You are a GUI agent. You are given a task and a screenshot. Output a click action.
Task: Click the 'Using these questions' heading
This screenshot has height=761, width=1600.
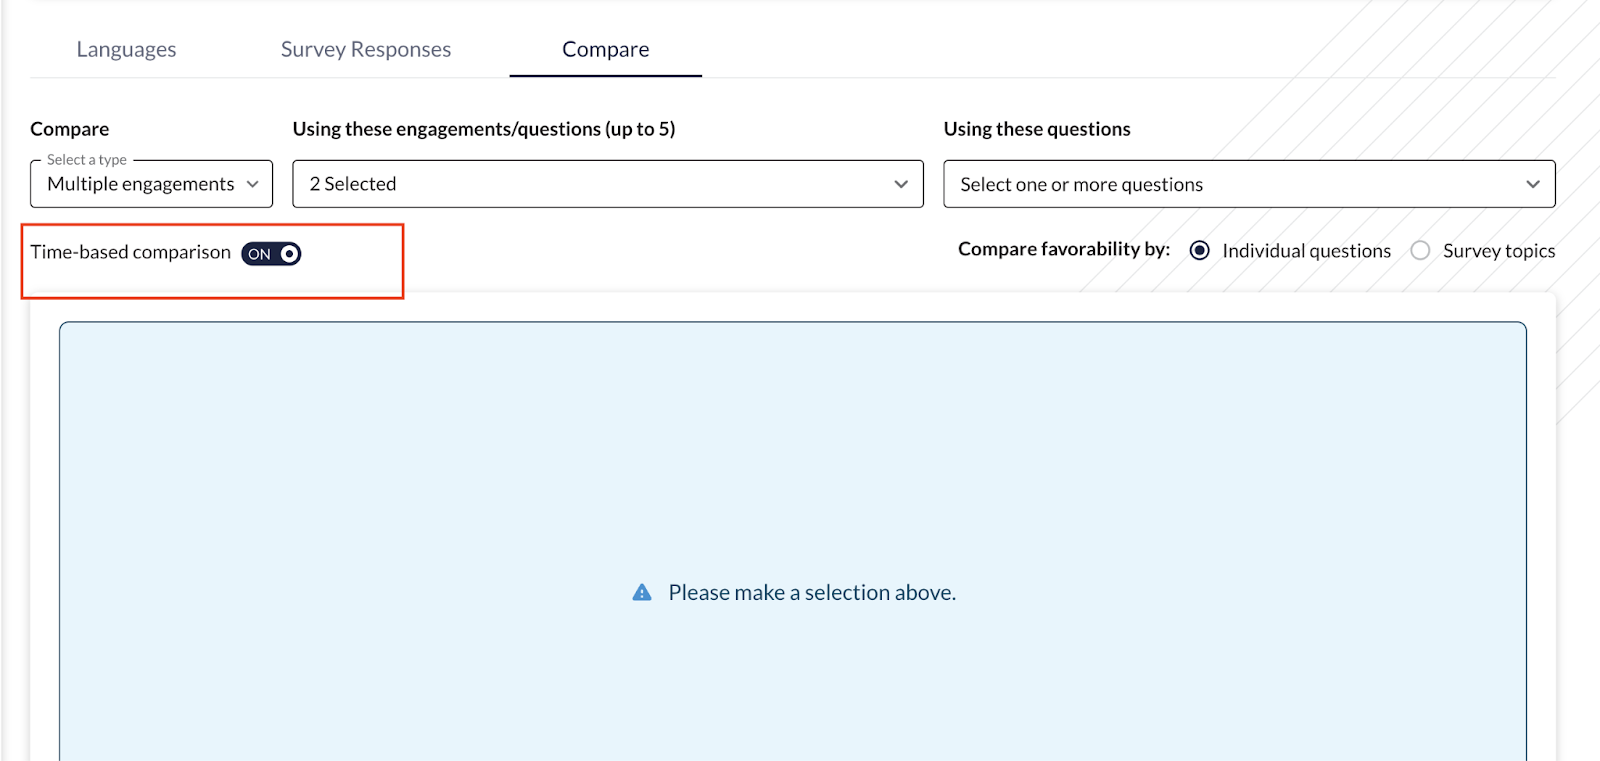pyautogui.click(x=1037, y=129)
